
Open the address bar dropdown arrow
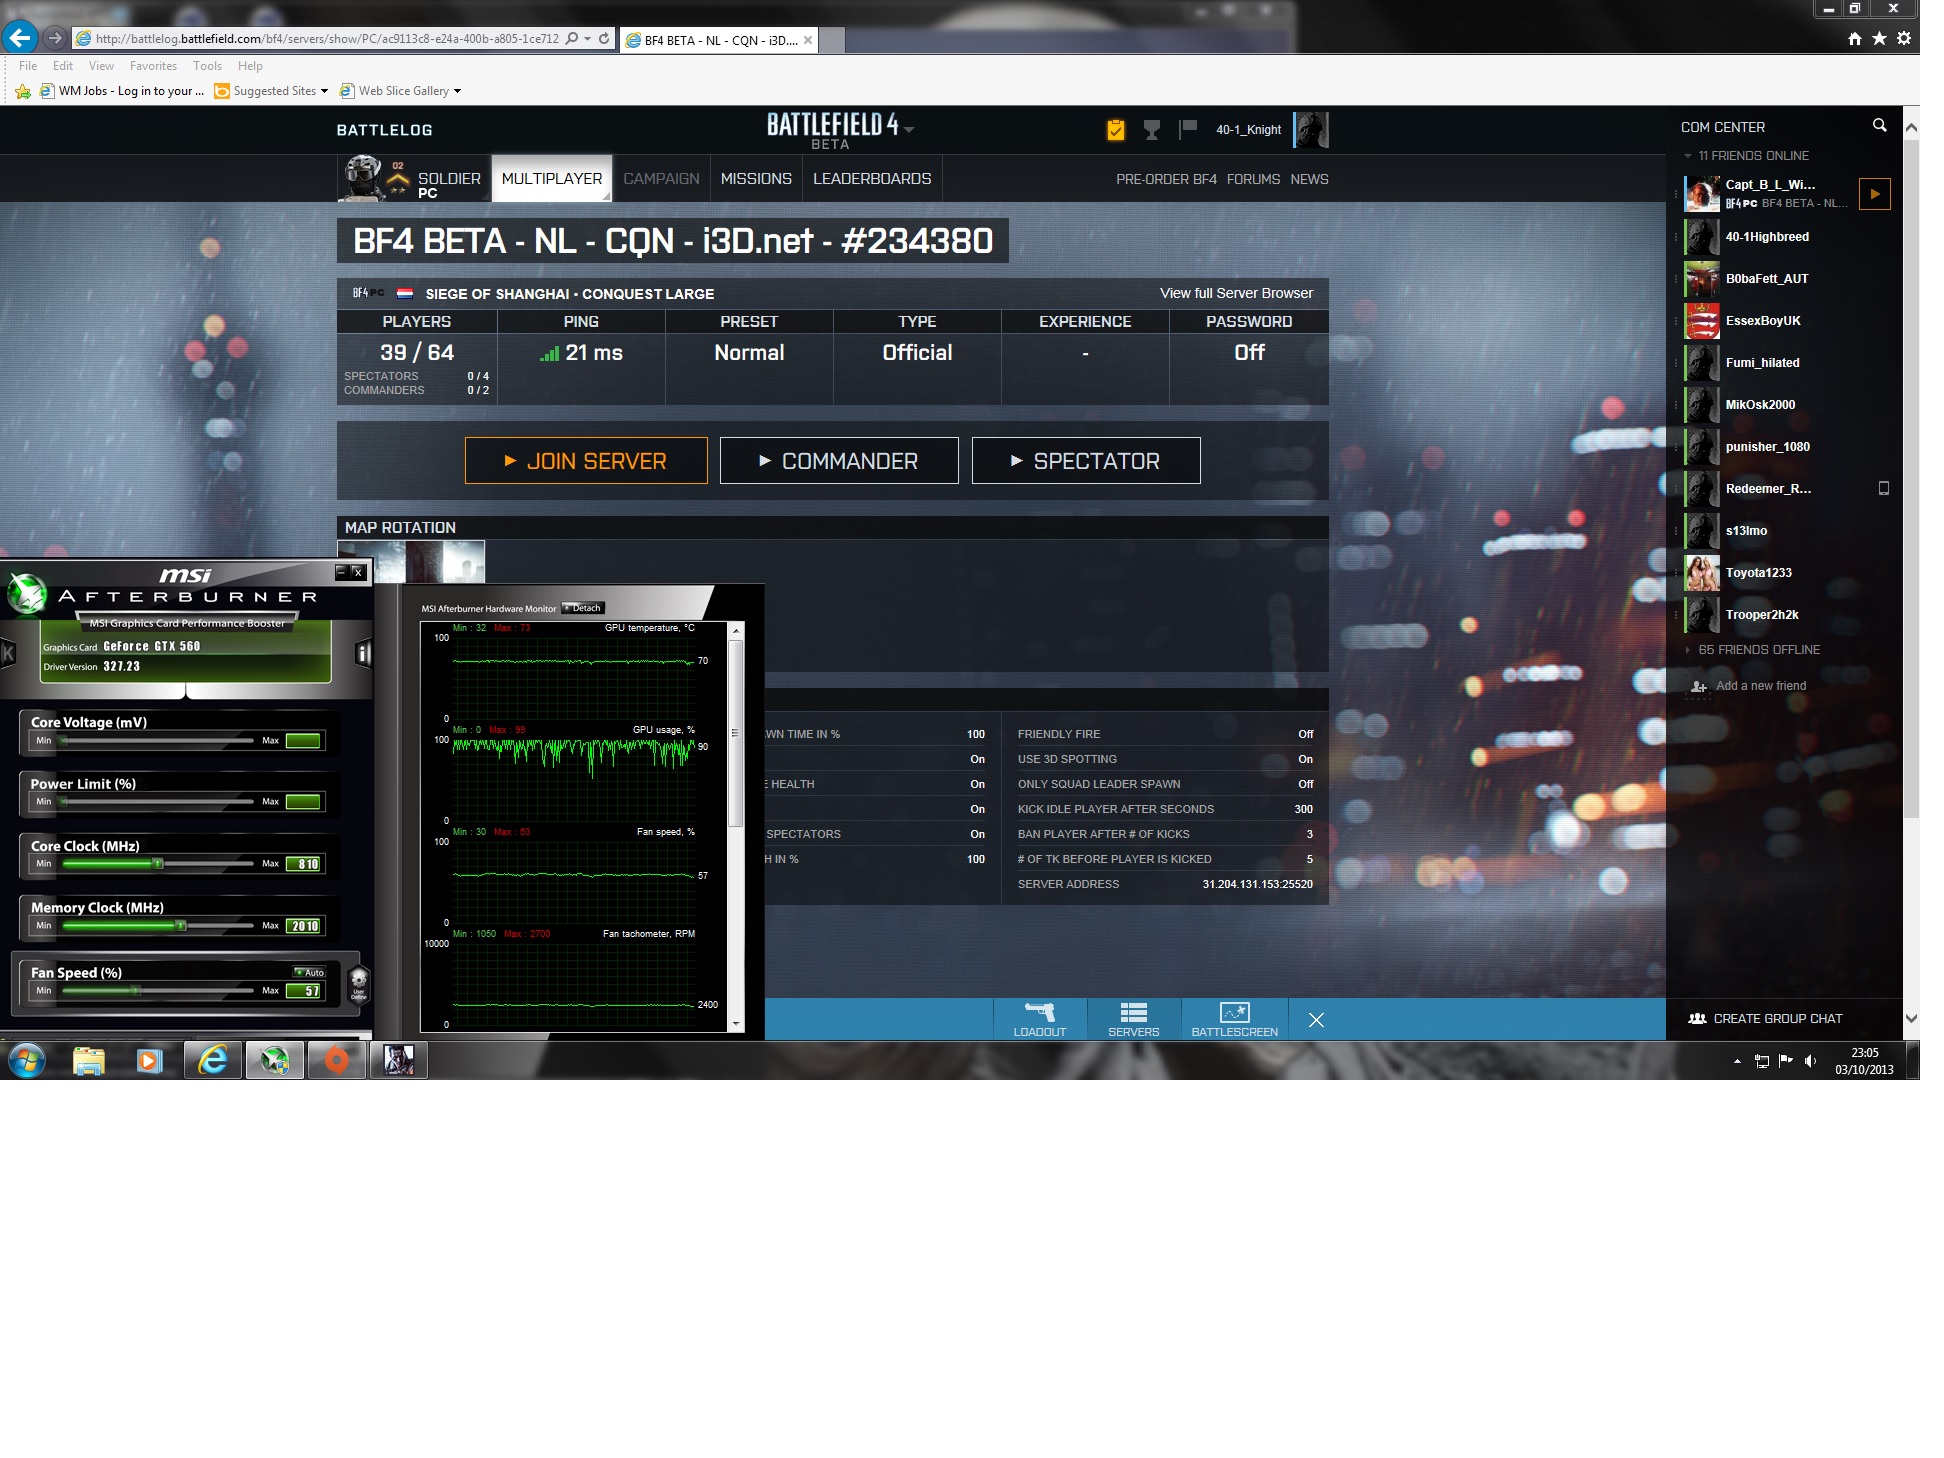click(x=588, y=38)
